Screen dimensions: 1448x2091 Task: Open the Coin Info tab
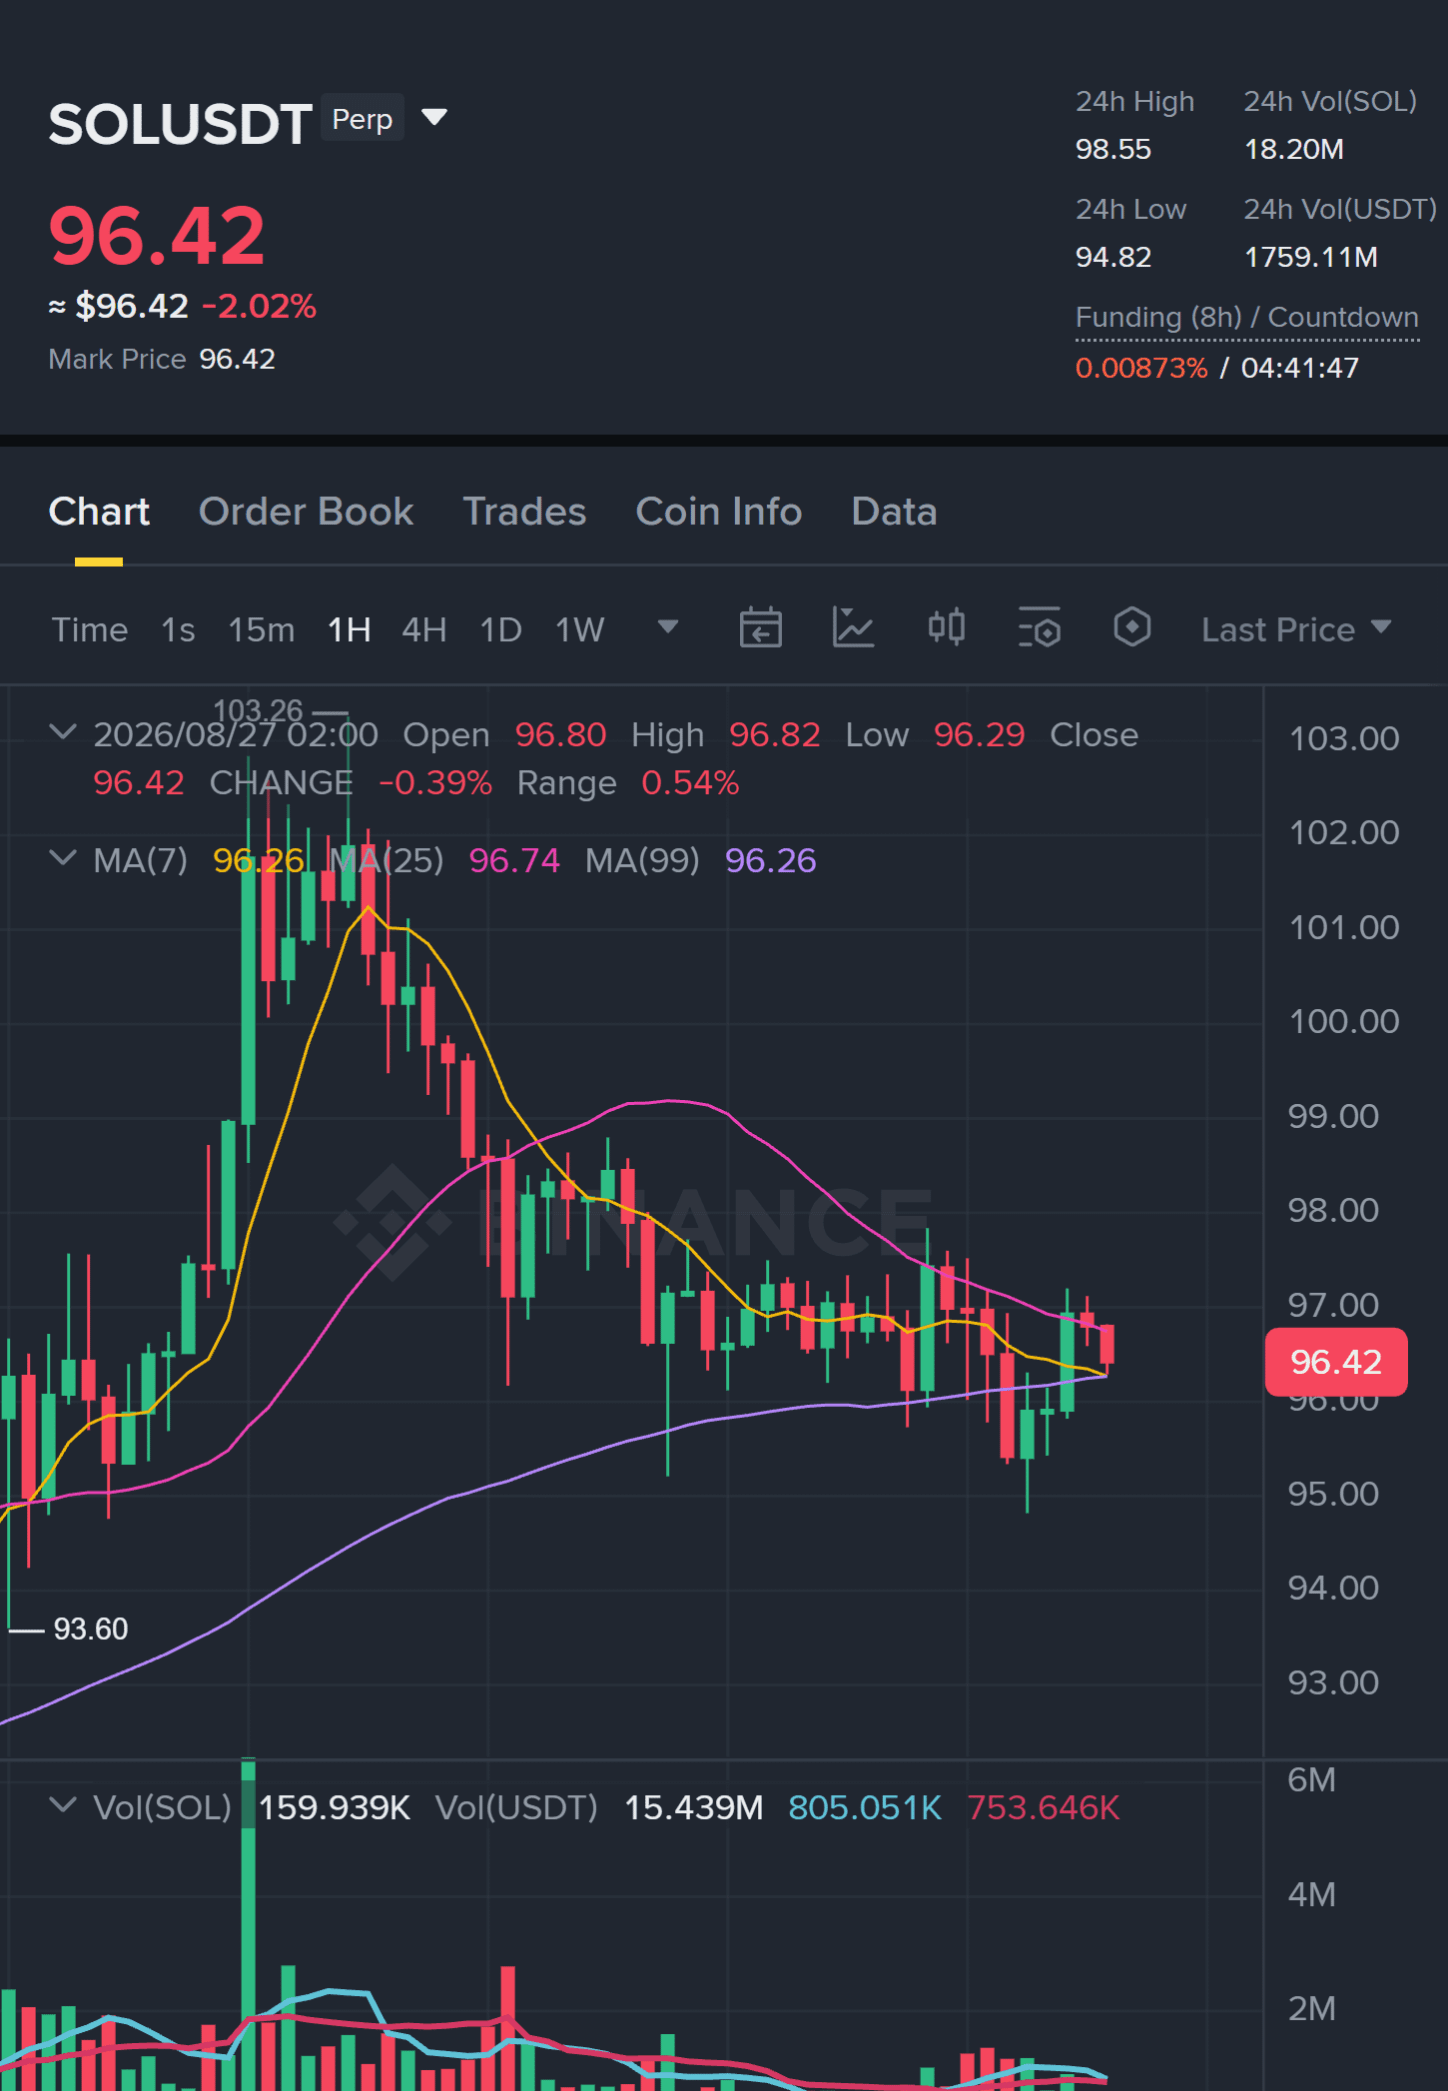719,511
